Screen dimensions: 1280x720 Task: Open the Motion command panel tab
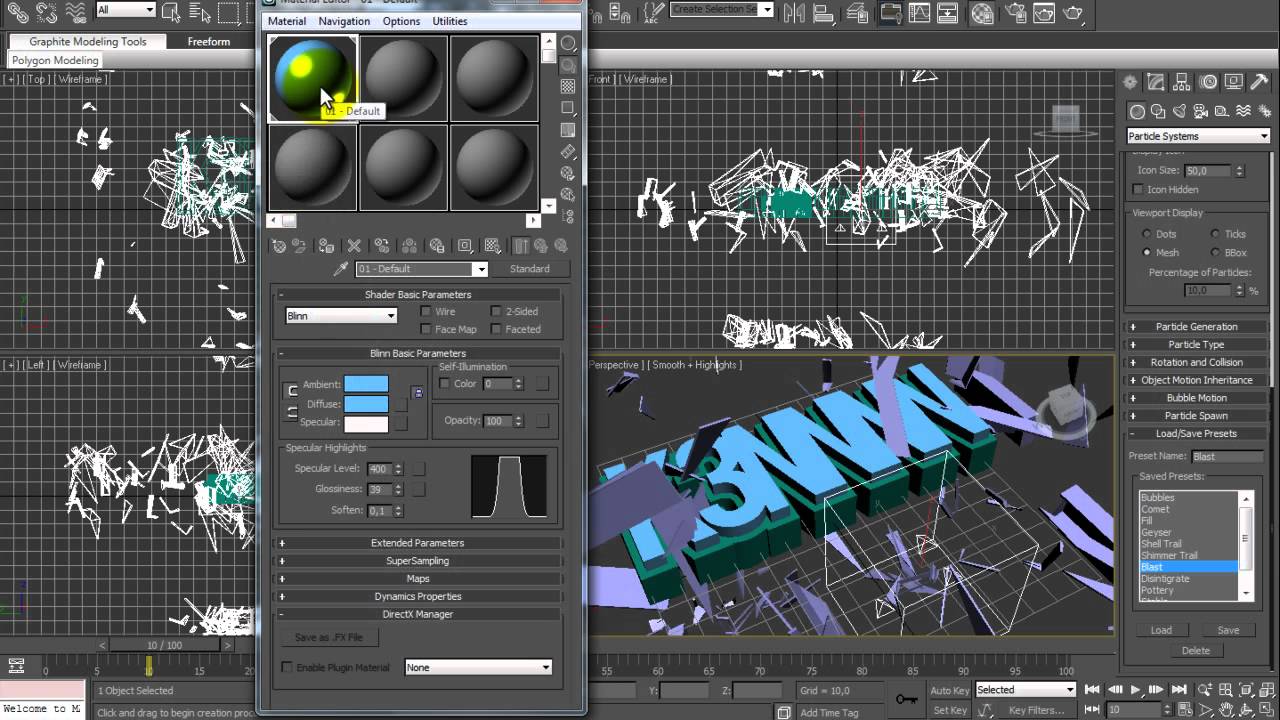point(1208,83)
